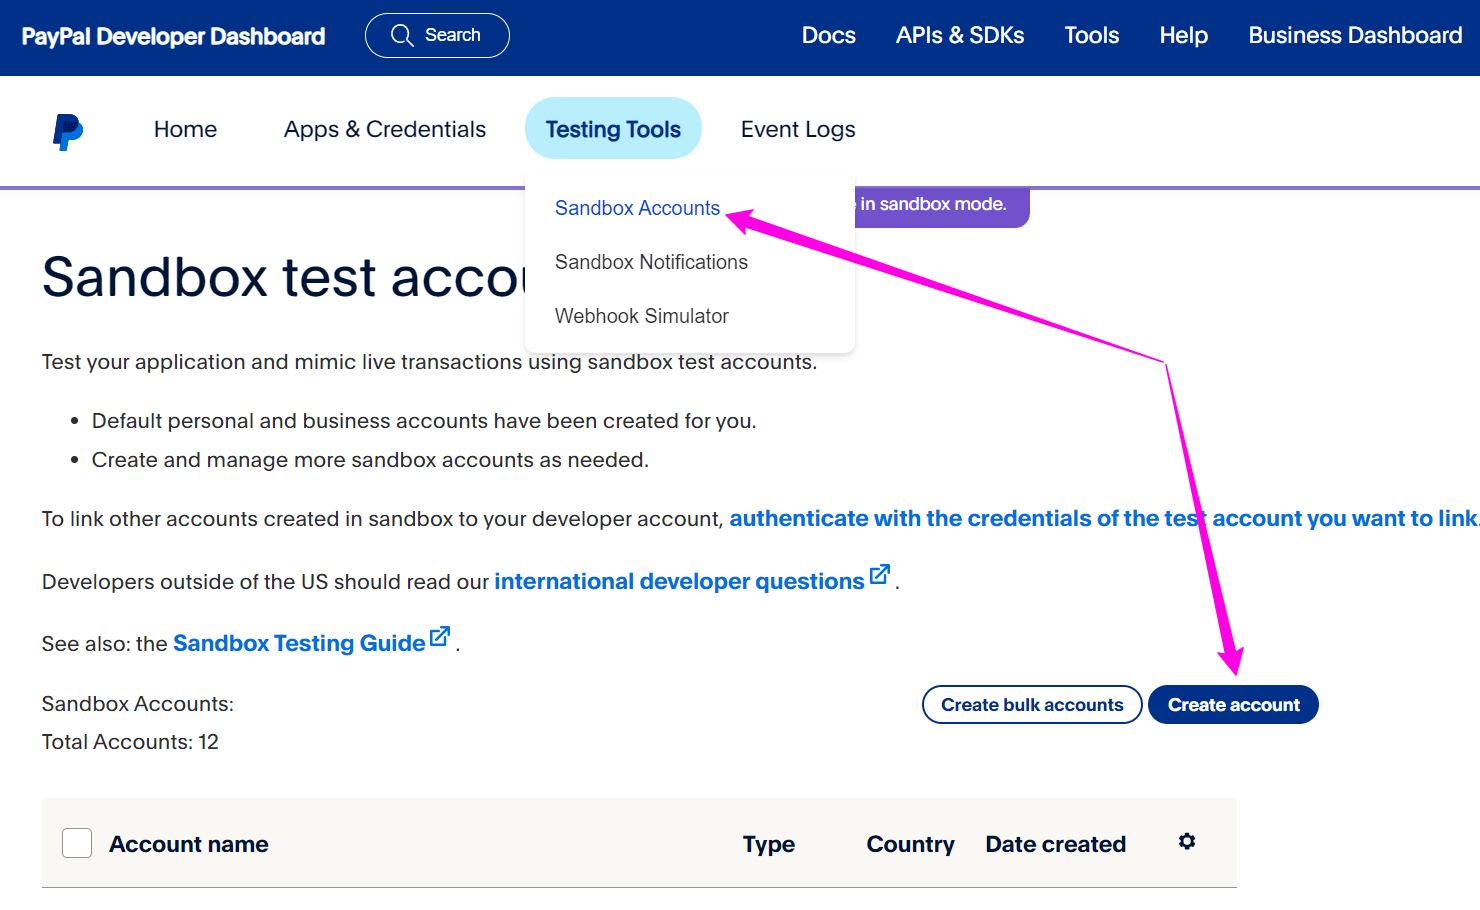Select Sandbox Accounts from the open menu
Viewport: 1480px width, 910px height.
click(x=637, y=207)
